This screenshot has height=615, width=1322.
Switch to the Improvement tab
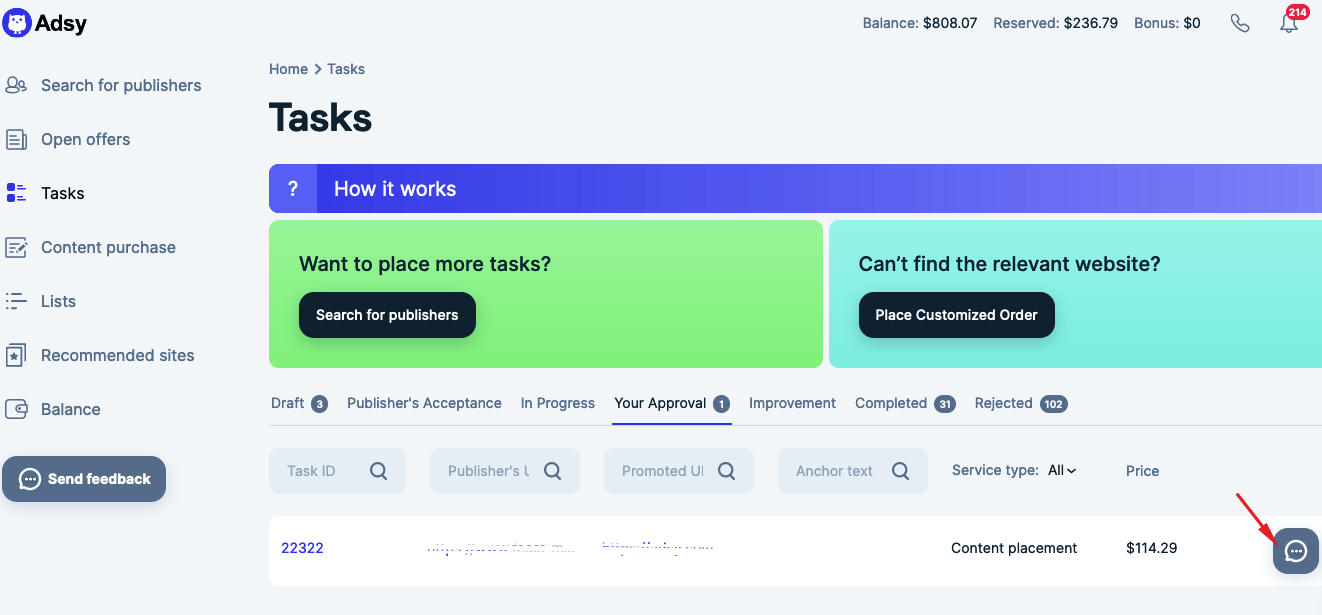792,403
